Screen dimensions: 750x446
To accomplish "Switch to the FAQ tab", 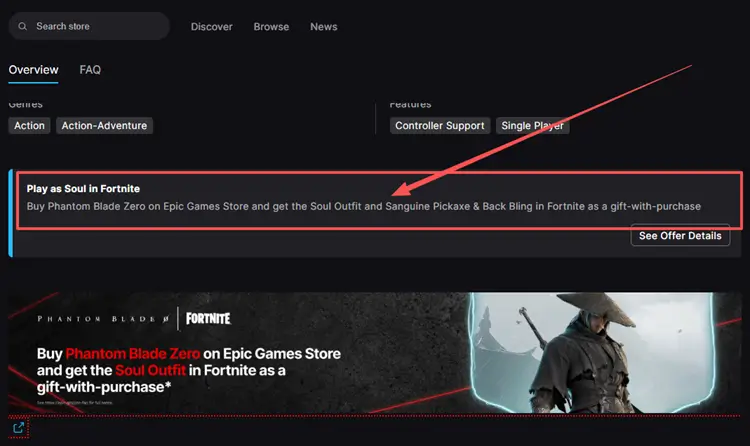I will click(90, 70).
